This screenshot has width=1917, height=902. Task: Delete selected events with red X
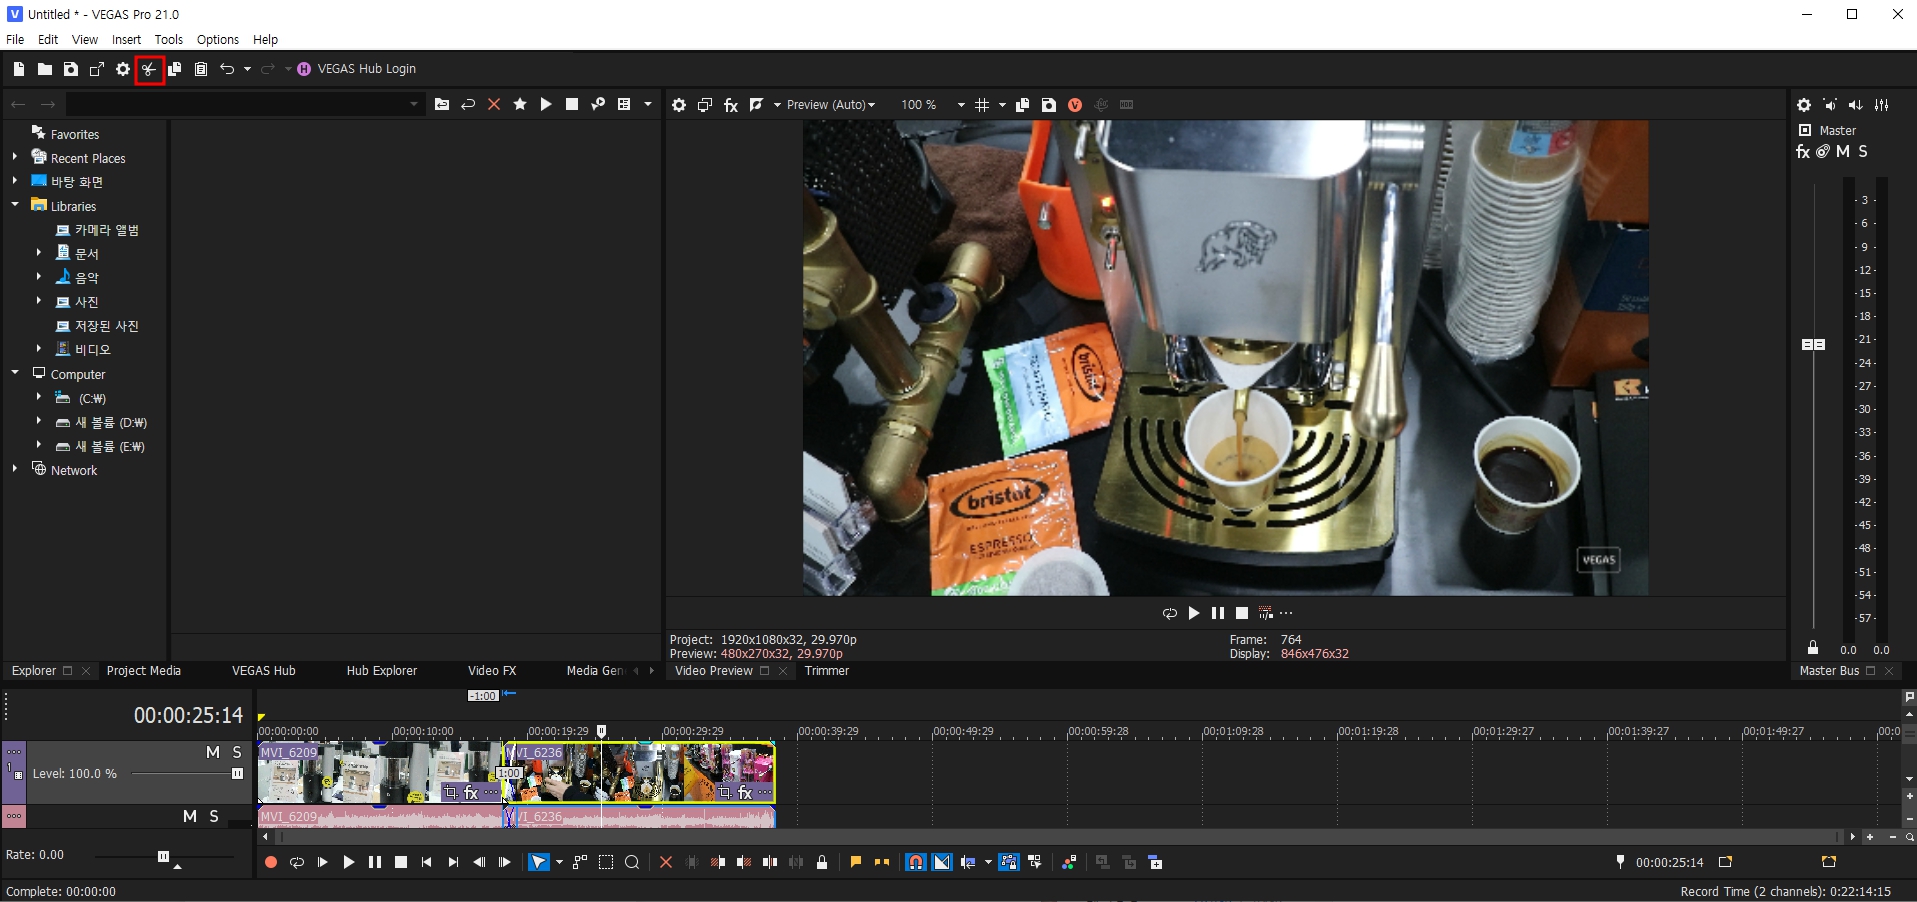pos(666,862)
